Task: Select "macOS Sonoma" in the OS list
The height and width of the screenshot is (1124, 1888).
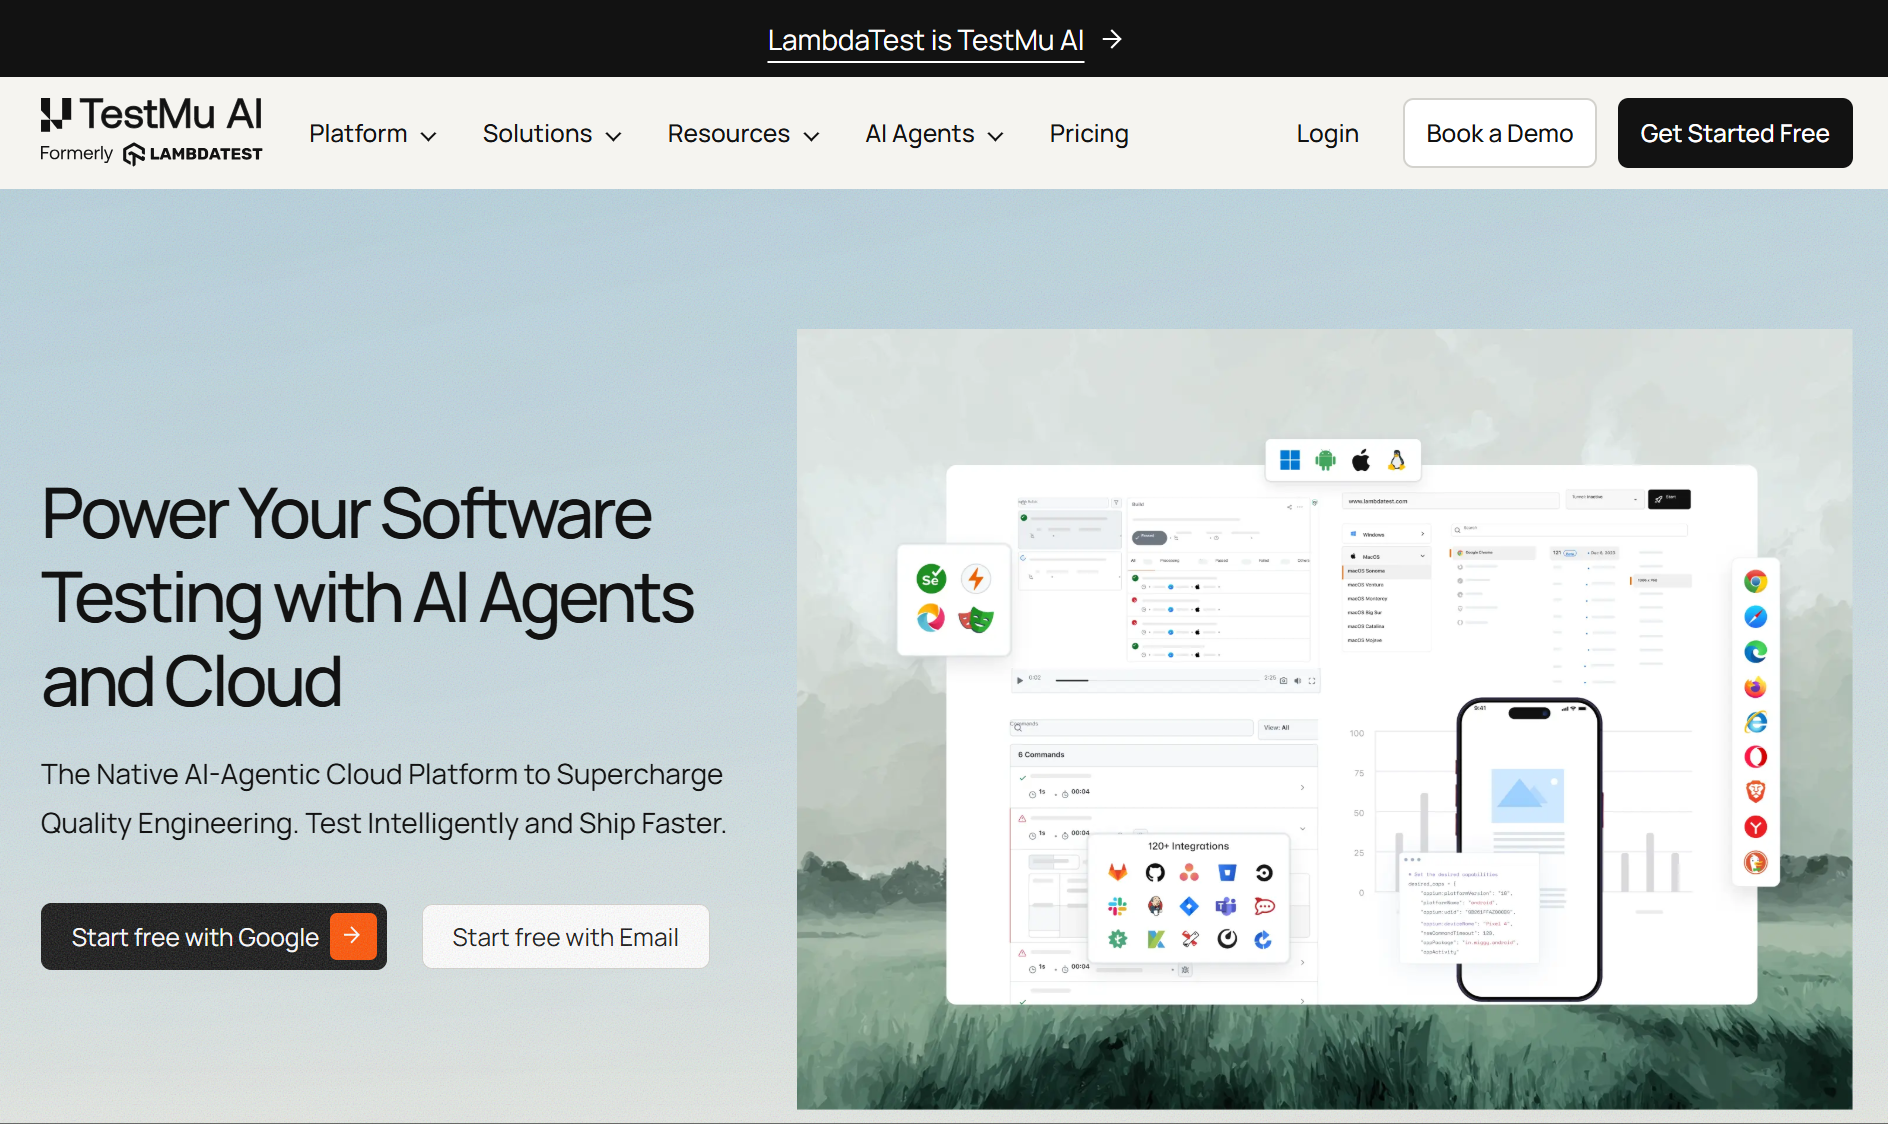Action: [x=1386, y=571]
